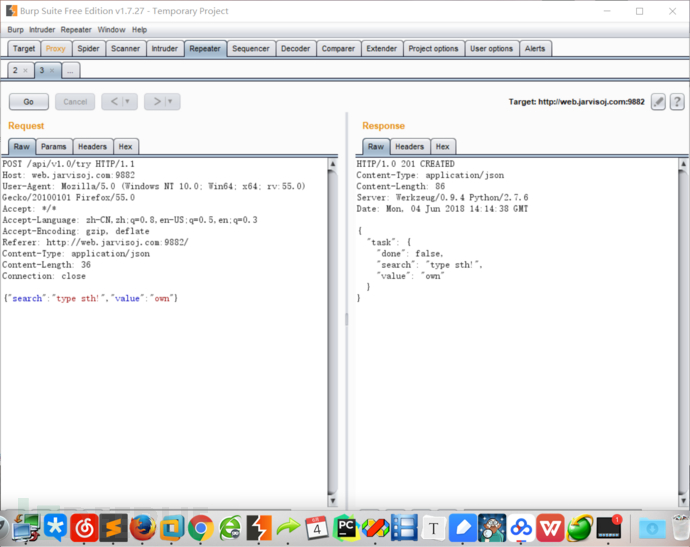Viewport: 690px width, 547px height.
Task: Open the green globe browser in dock
Action: (x=579, y=527)
